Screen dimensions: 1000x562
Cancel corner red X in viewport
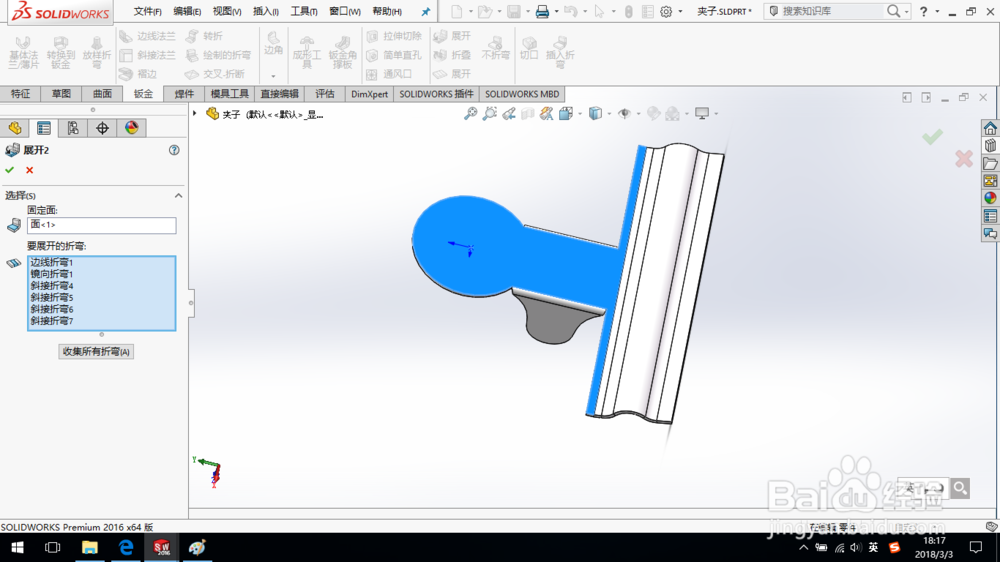pos(964,159)
